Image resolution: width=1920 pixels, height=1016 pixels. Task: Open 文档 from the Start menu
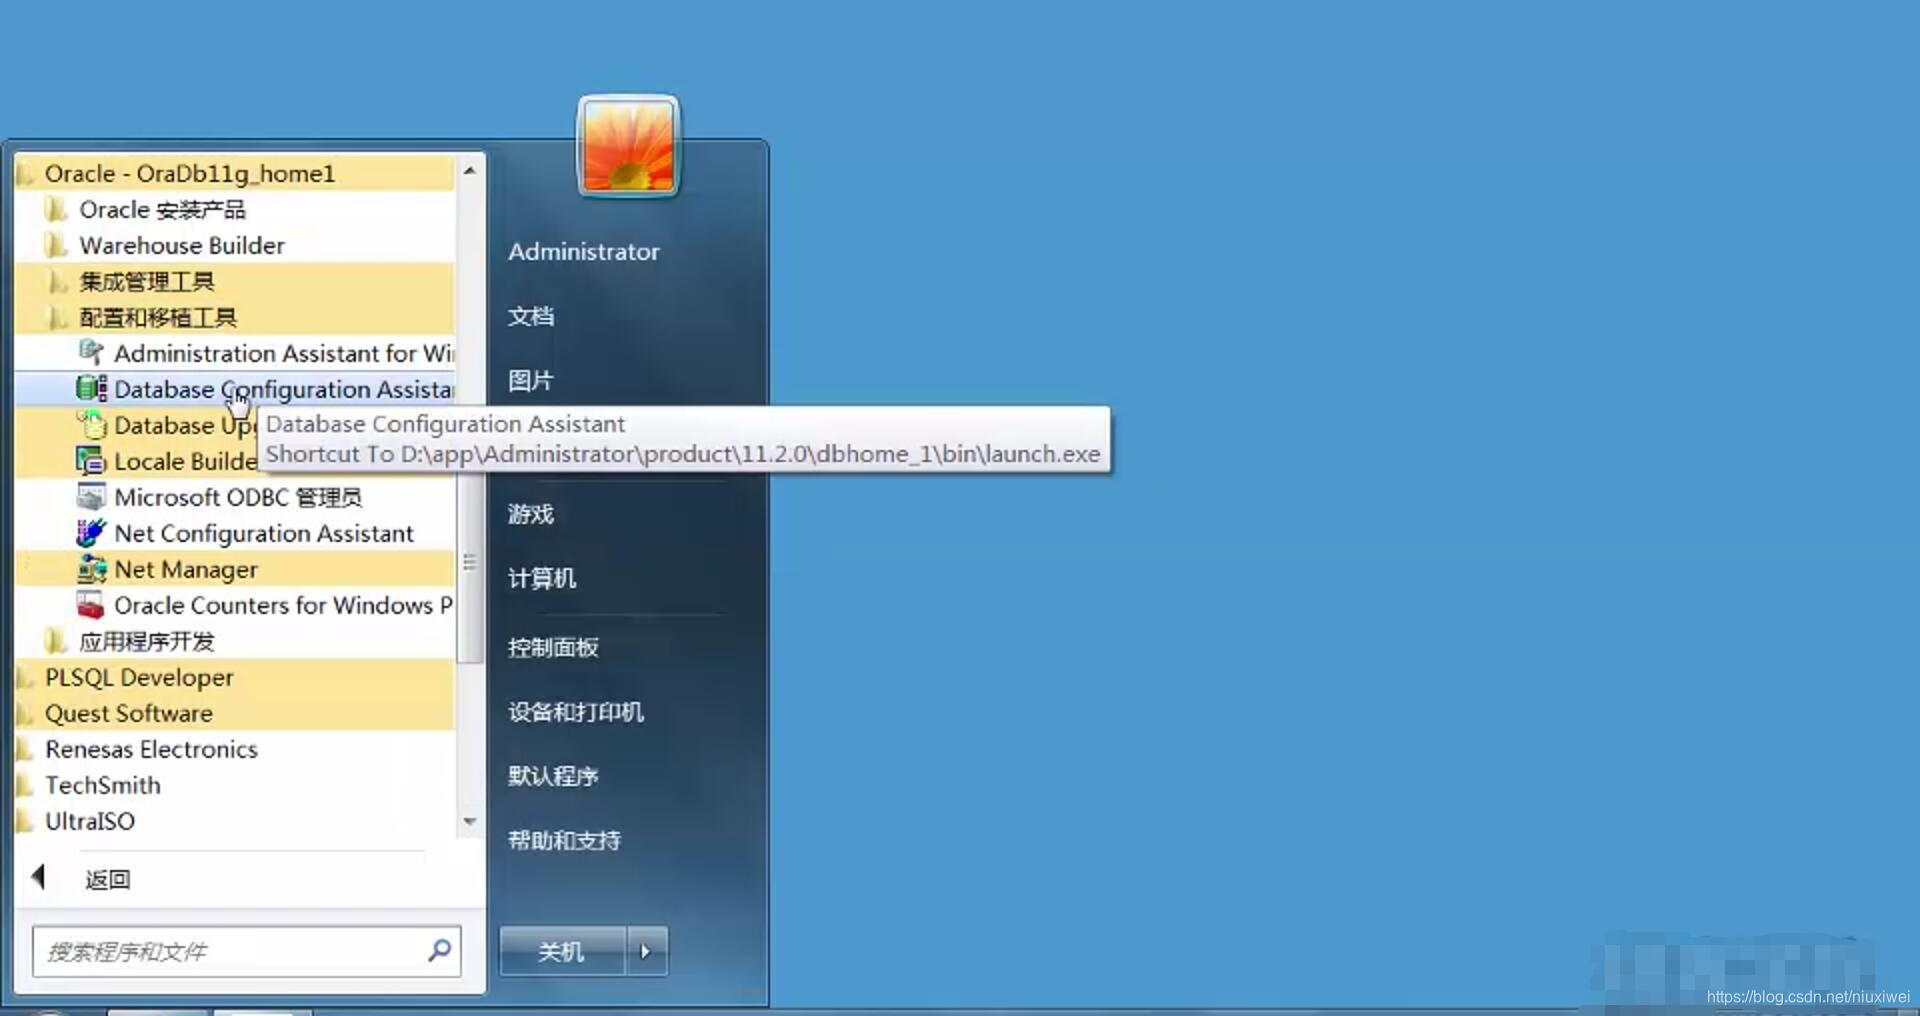click(x=531, y=316)
